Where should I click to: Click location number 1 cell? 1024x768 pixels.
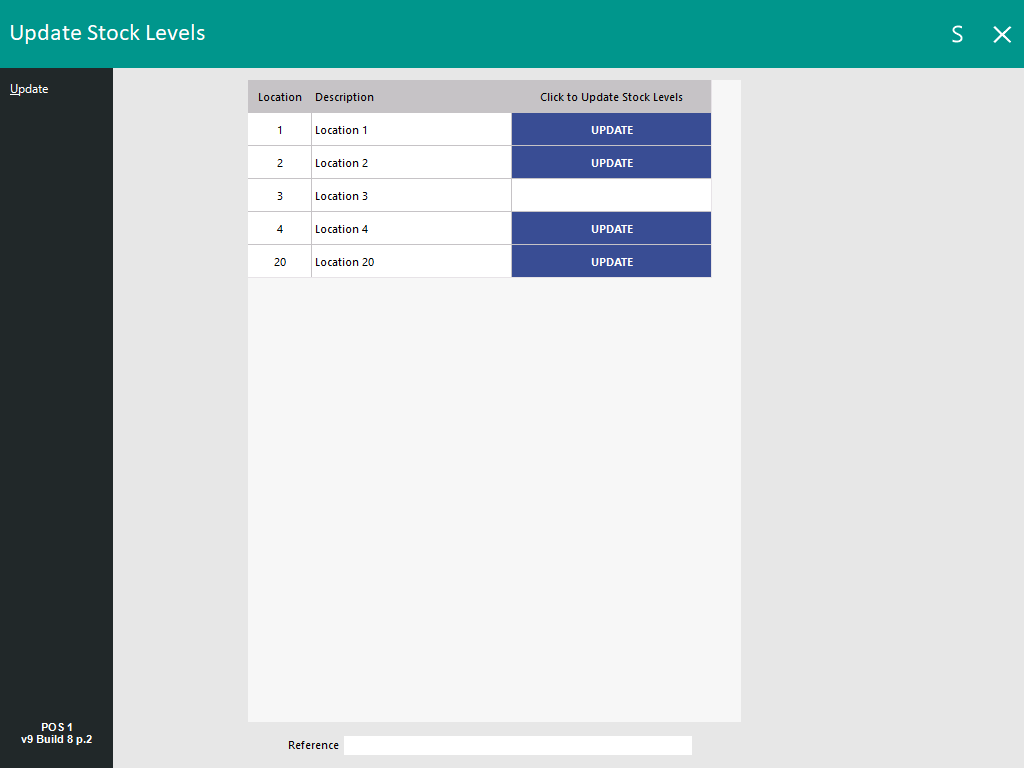point(280,130)
